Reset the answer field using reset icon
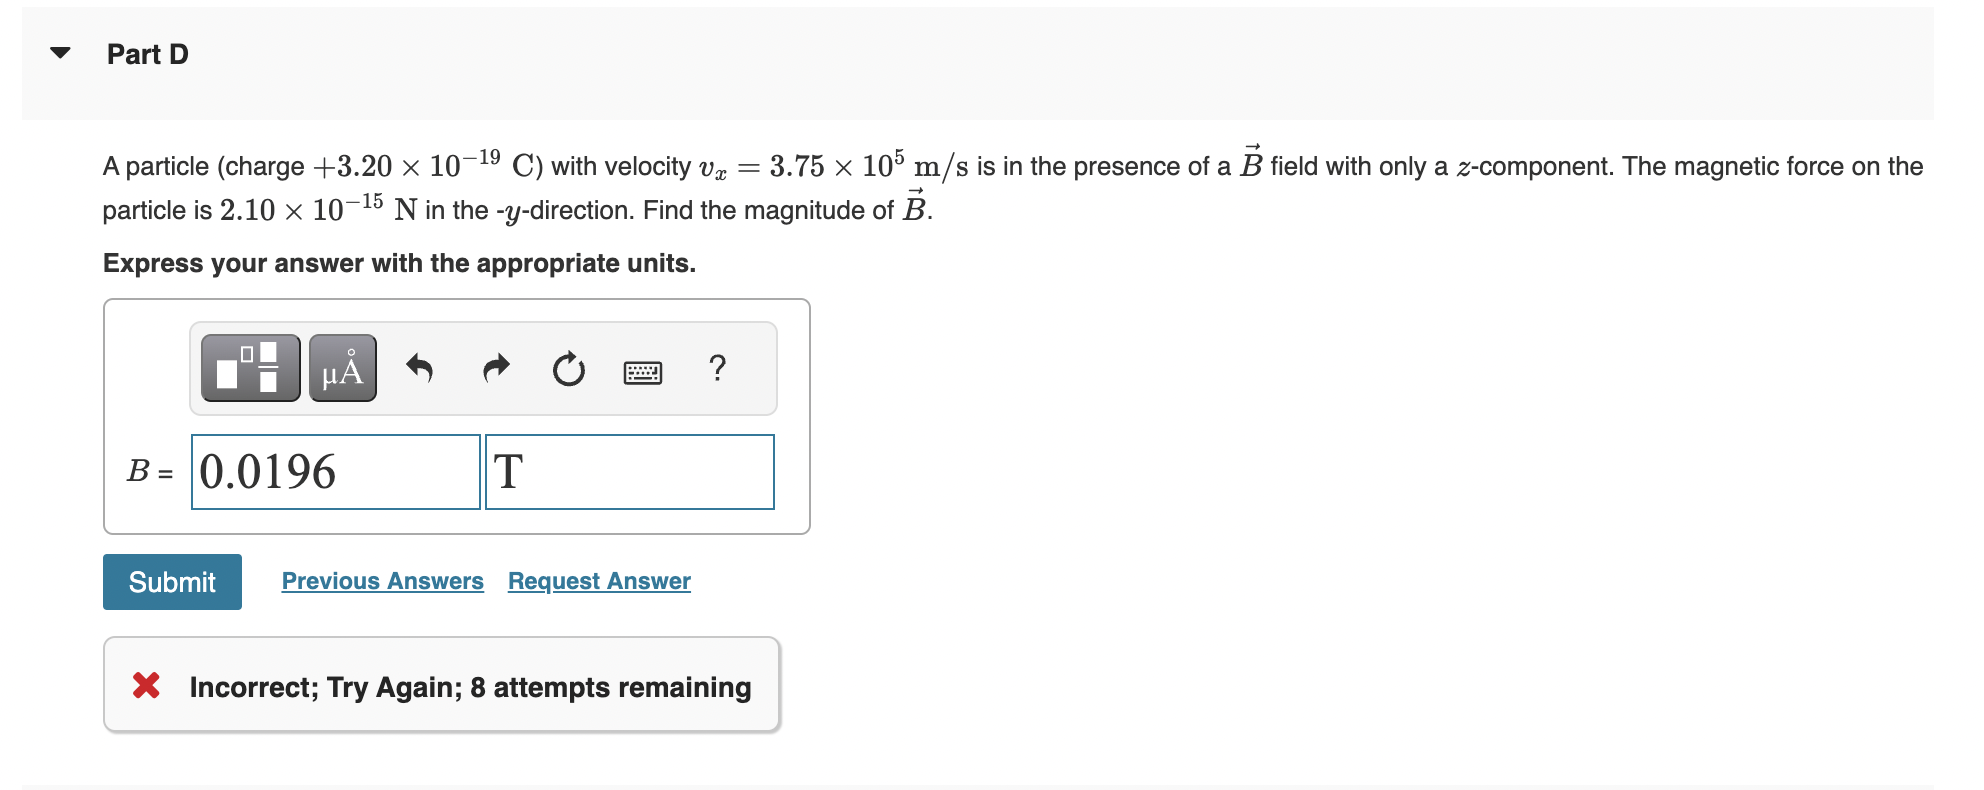 click(567, 368)
